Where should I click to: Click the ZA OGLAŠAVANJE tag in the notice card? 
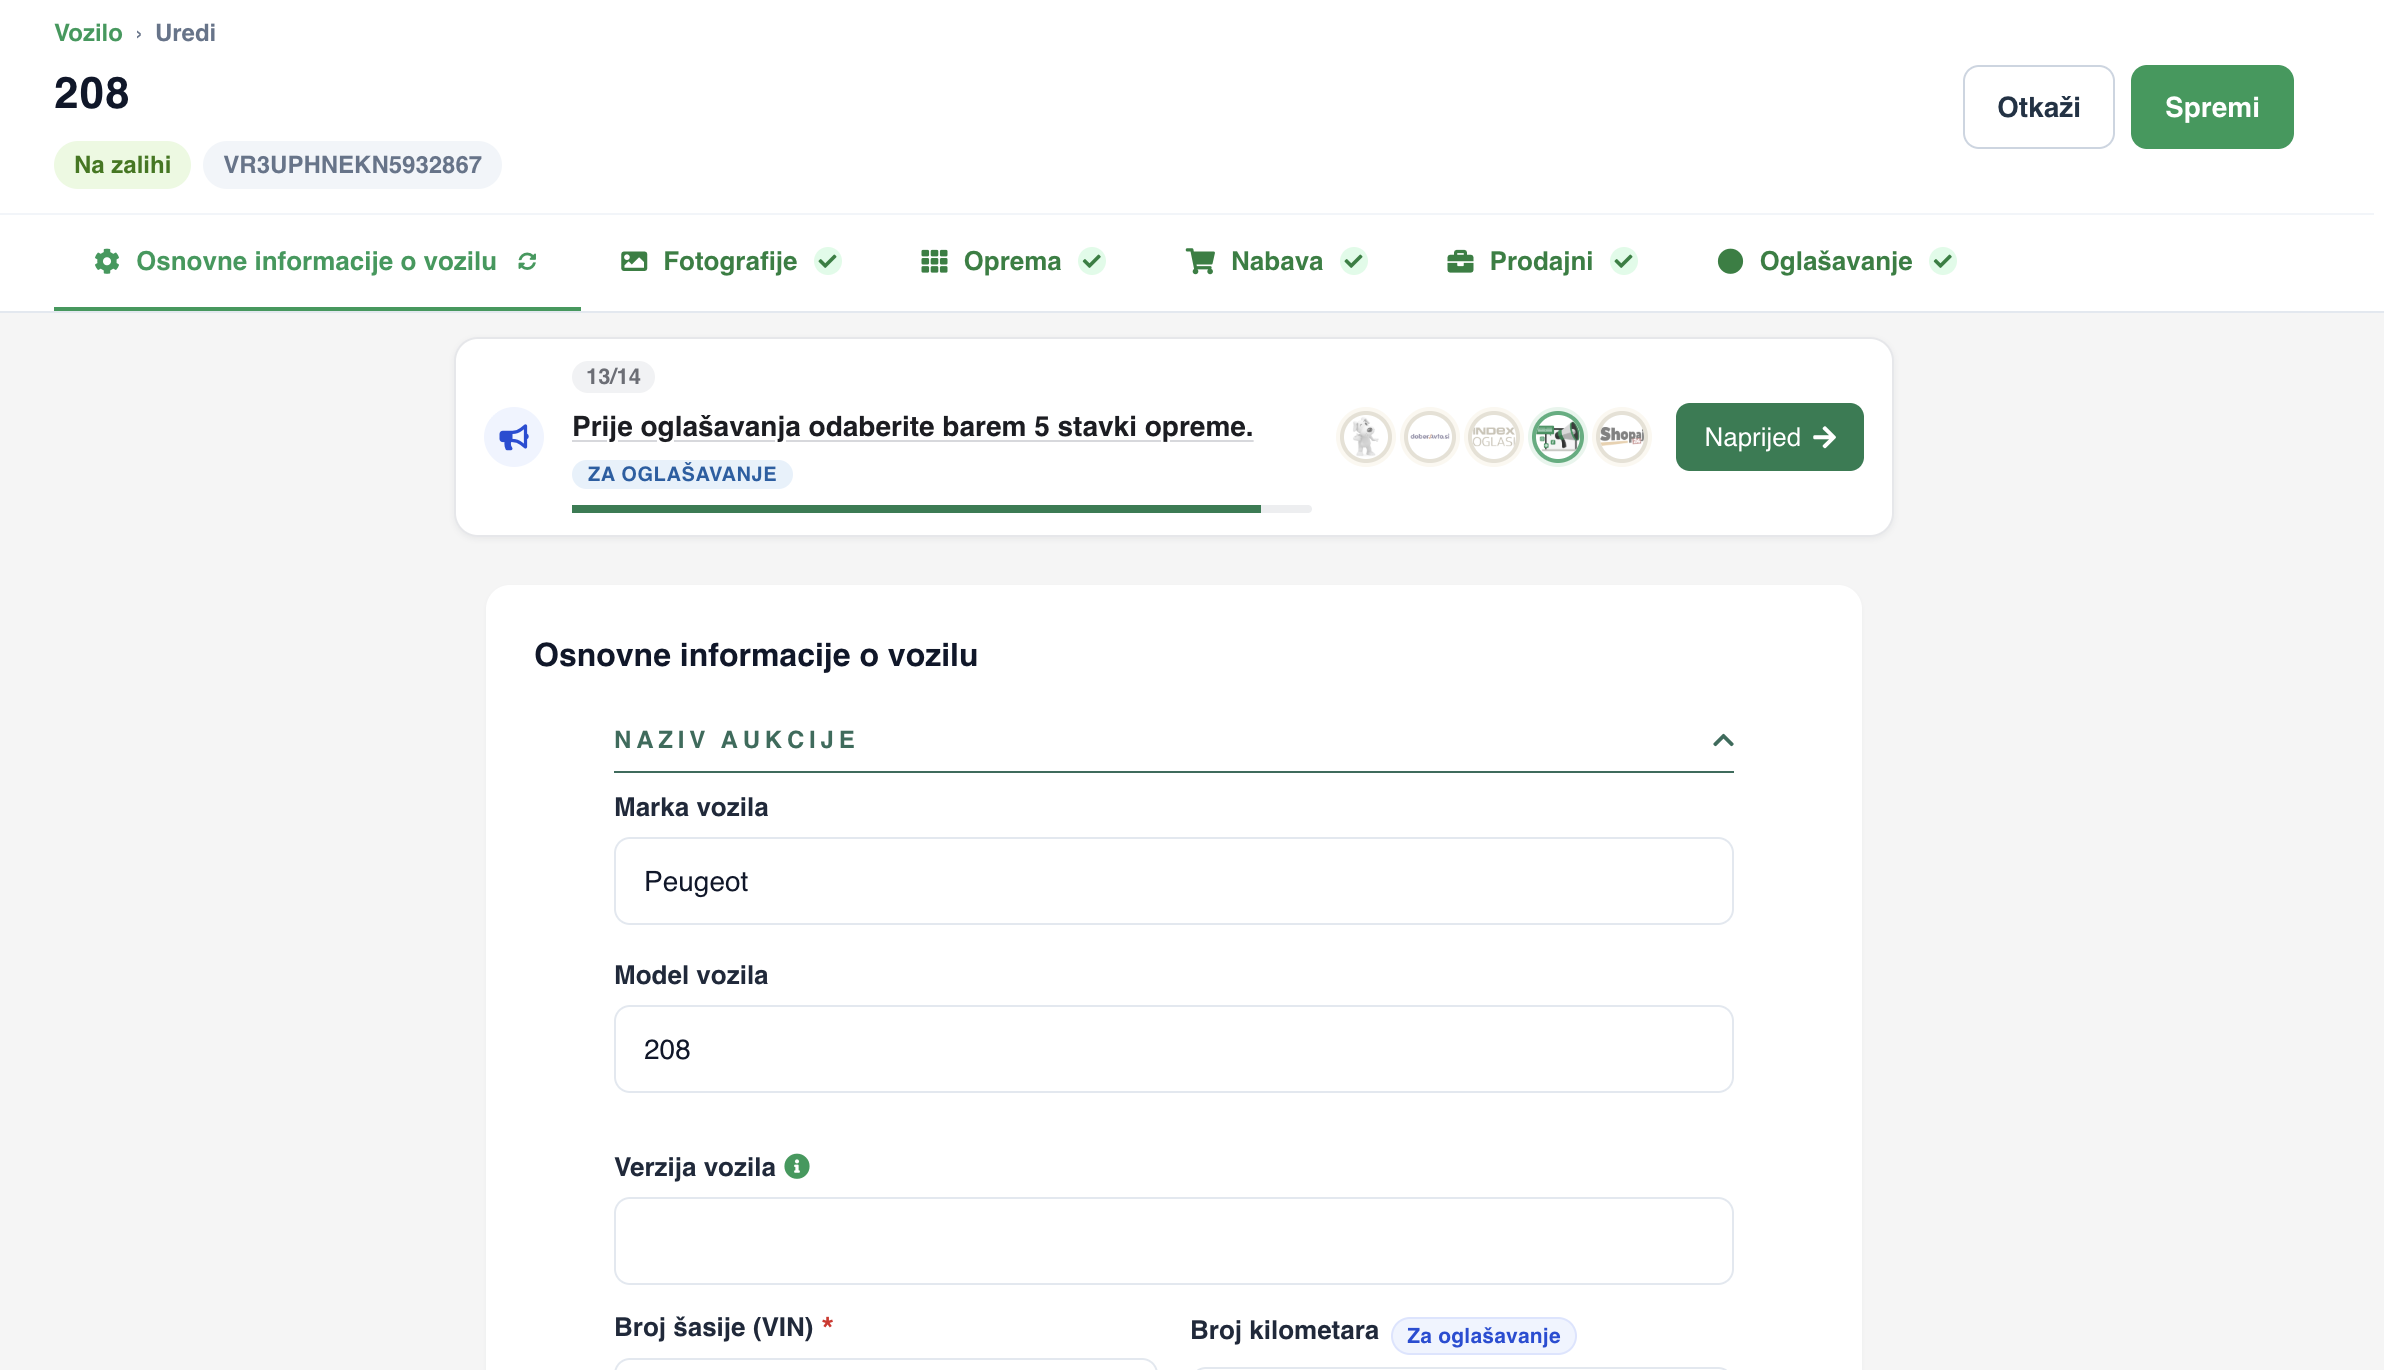click(x=682, y=474)
